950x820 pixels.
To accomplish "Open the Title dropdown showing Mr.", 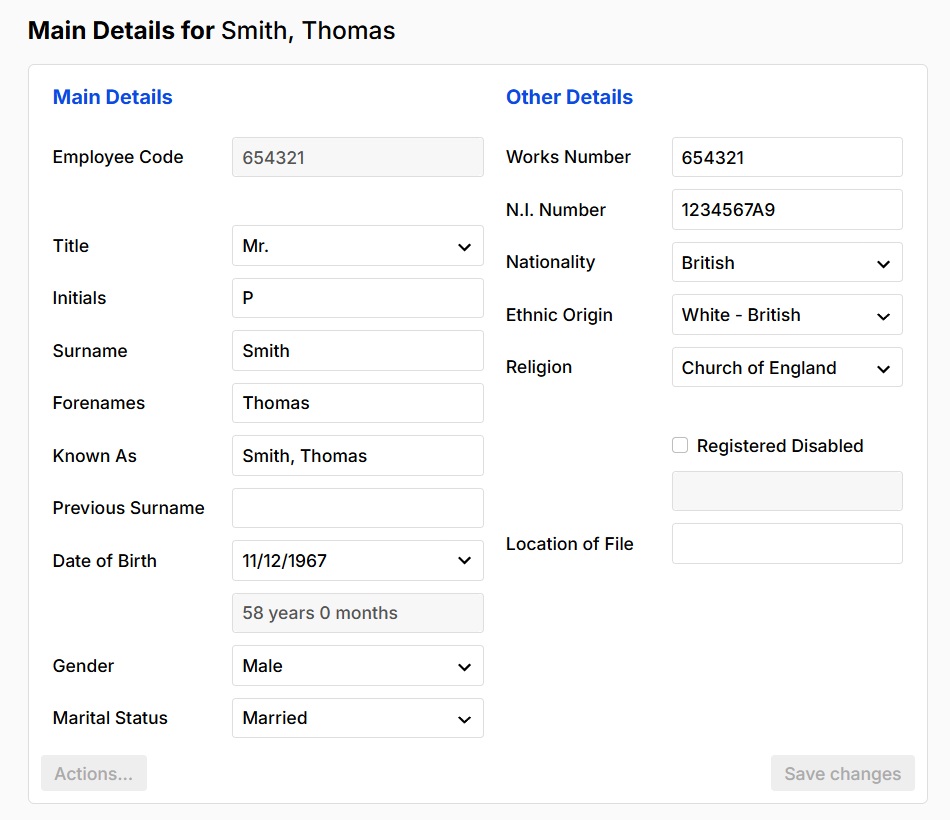I will pyautogui.click(x=357, y=246).
